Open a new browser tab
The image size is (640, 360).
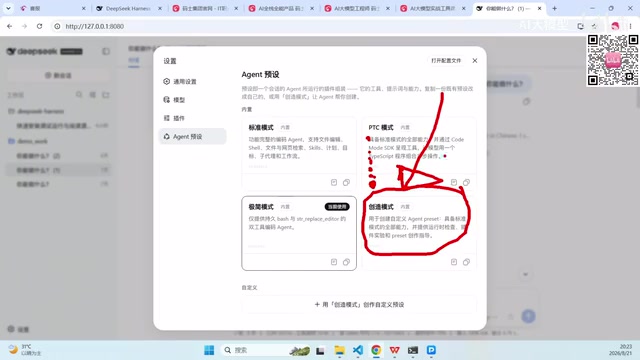click(x=554, y=8)
